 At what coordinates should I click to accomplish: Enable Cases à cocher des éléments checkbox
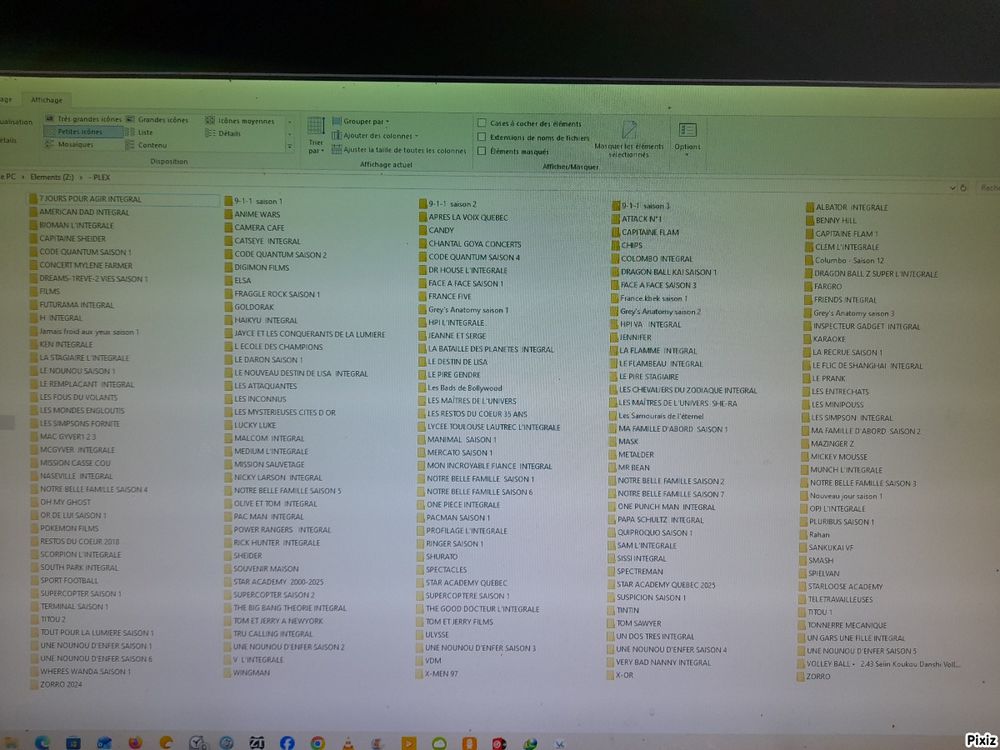482,123
